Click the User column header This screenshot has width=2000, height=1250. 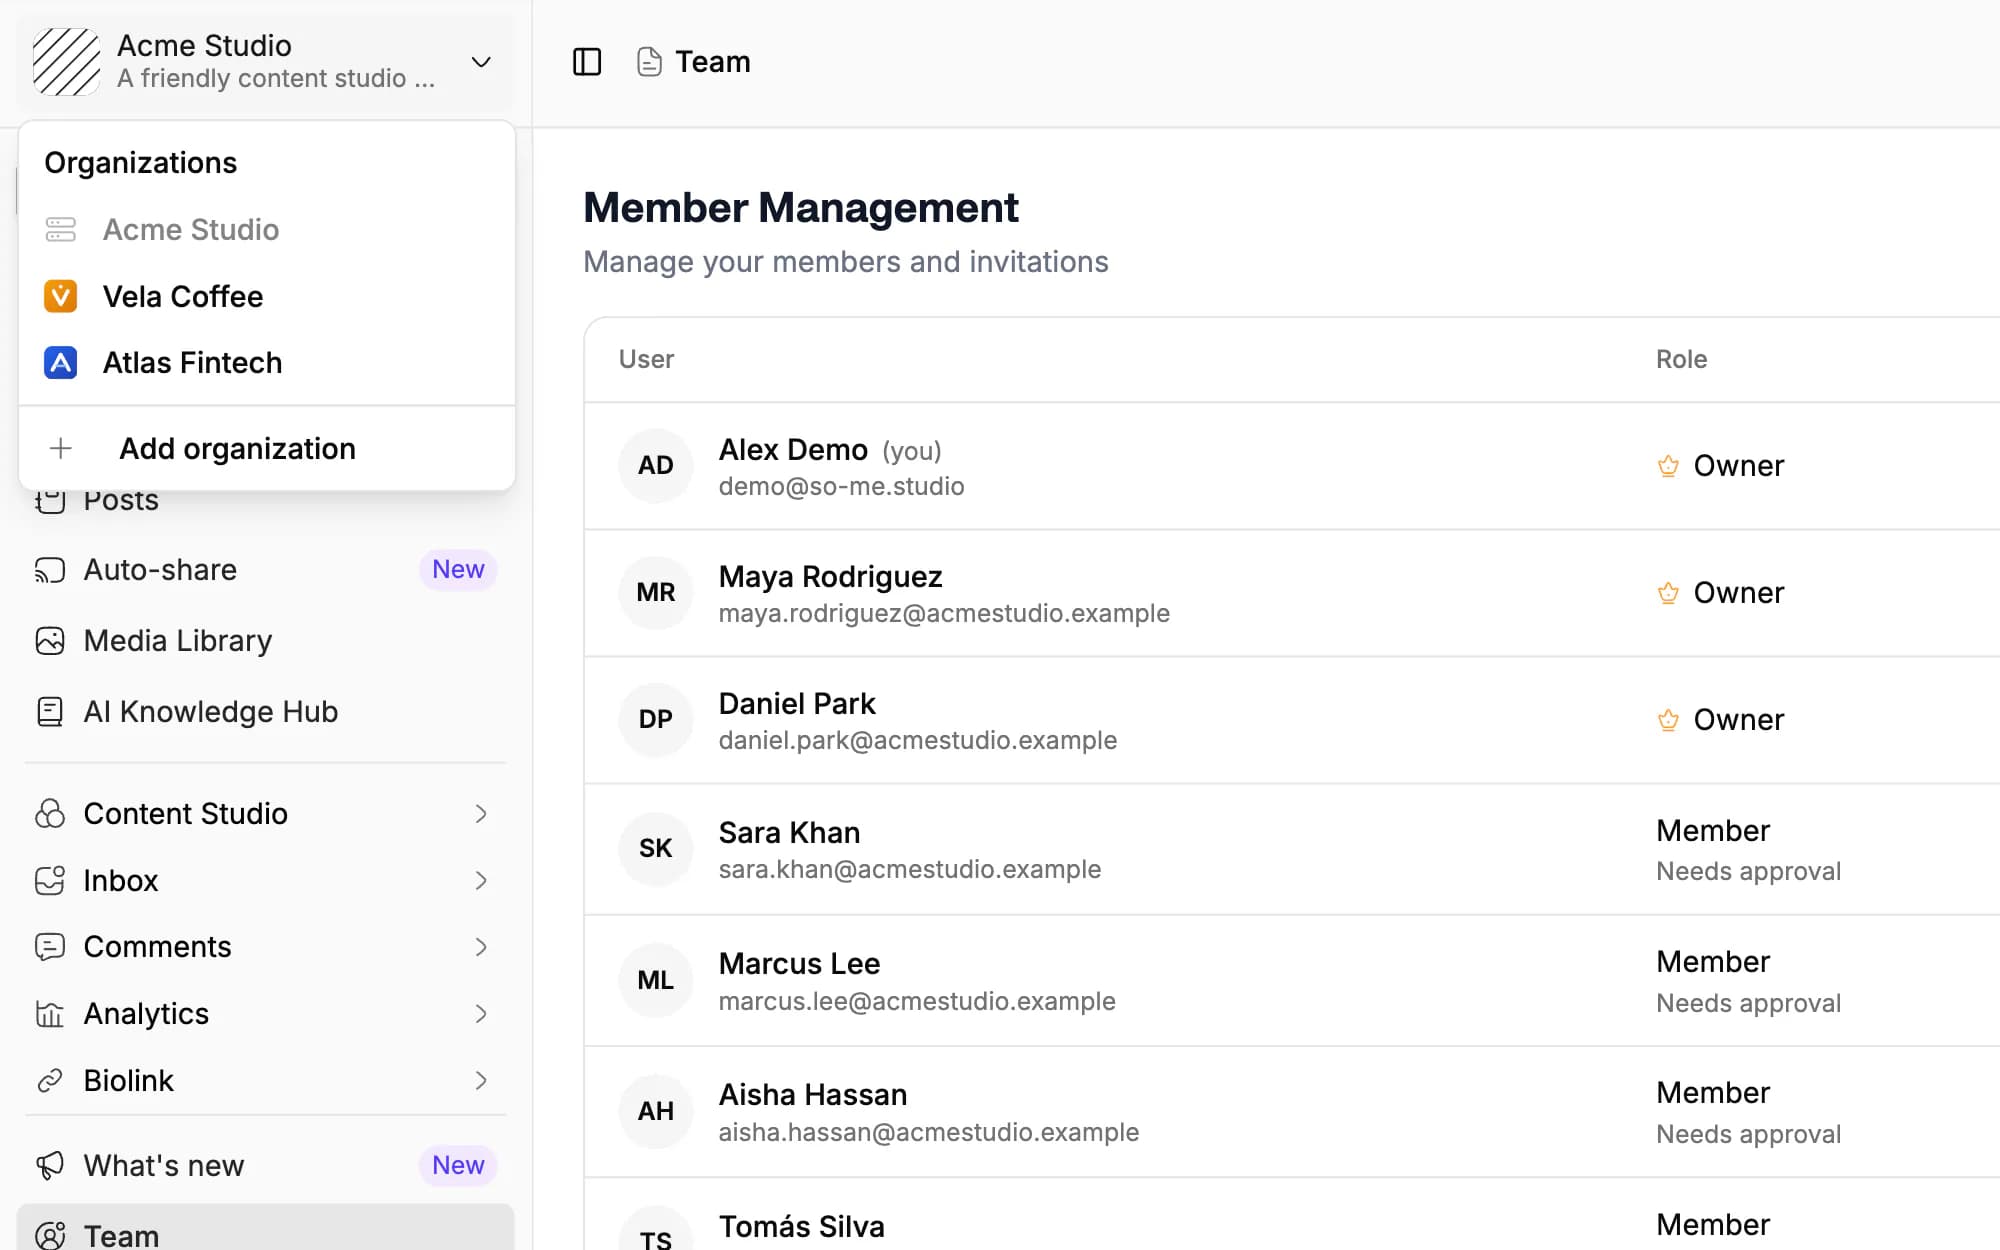(647, 360)
